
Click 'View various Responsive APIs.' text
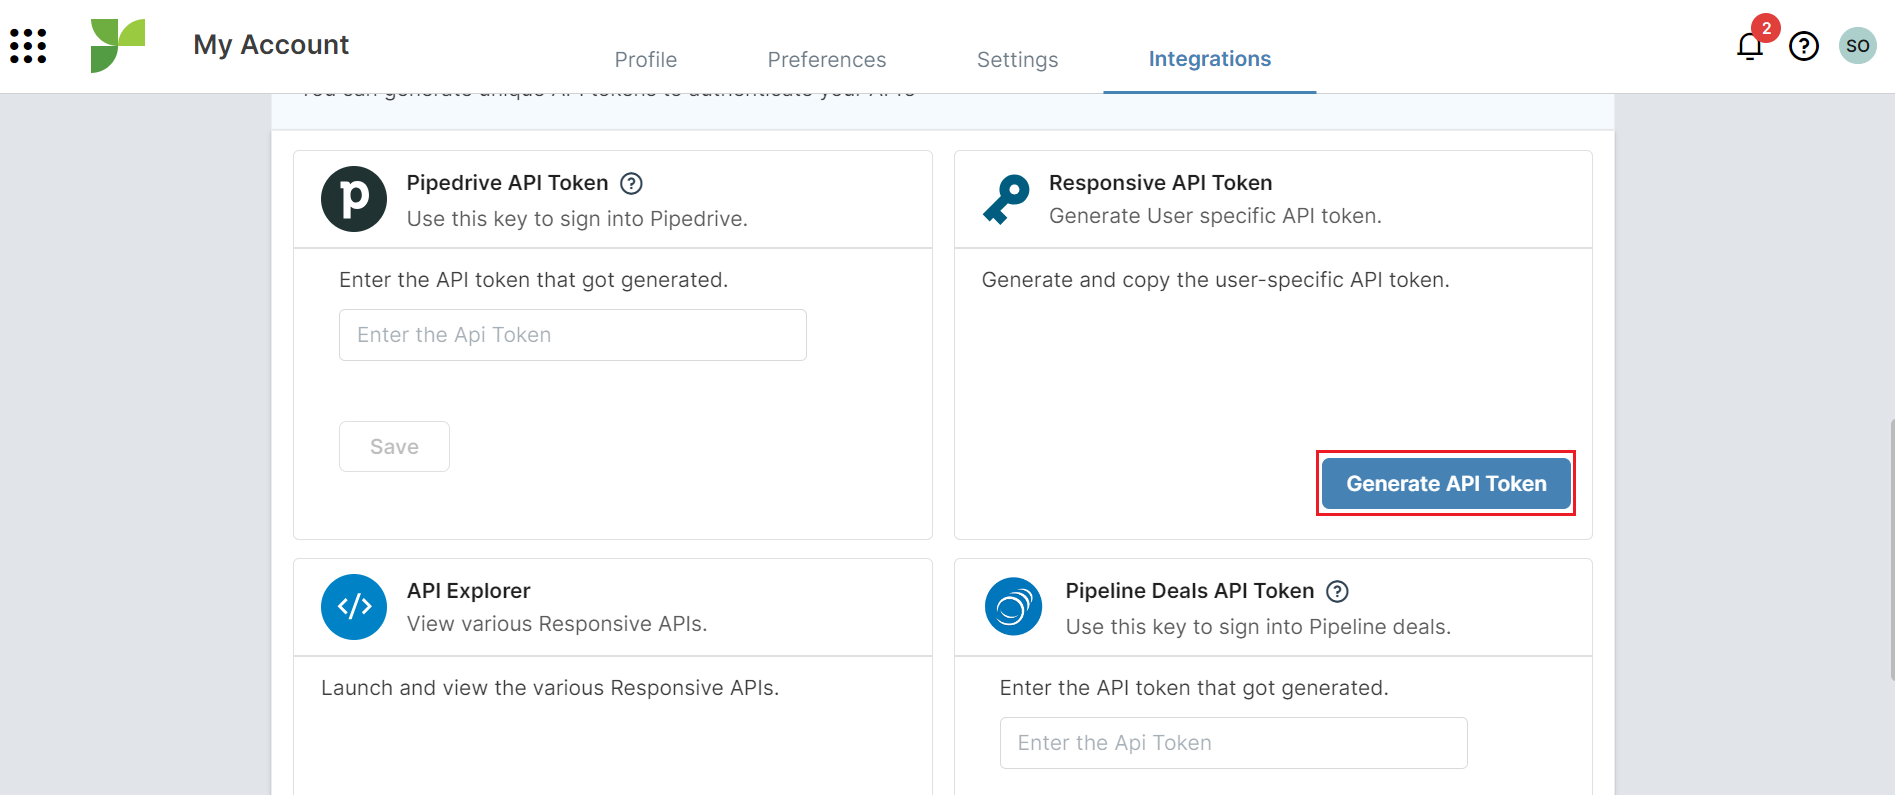557,624
